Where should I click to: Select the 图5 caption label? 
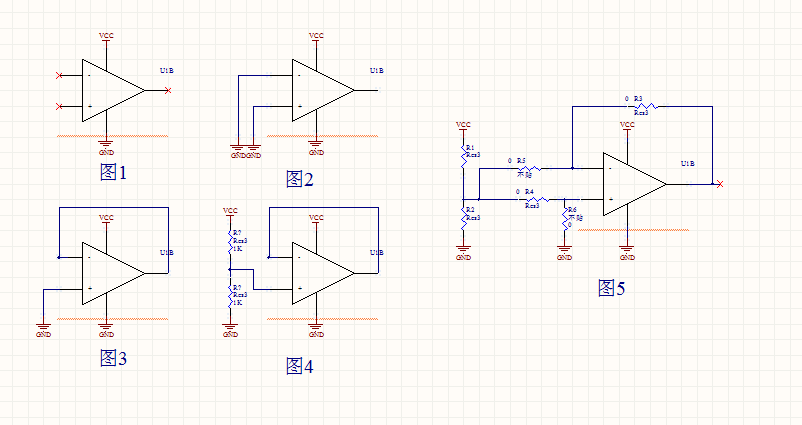pyautogui.click(x=610, y=288)
